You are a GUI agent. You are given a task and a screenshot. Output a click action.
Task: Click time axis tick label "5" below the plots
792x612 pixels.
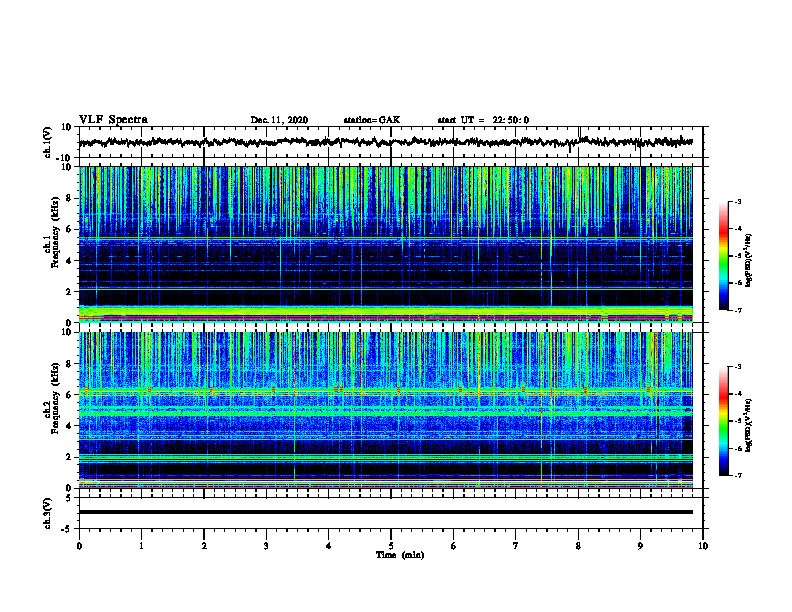[x=391, y=546]
